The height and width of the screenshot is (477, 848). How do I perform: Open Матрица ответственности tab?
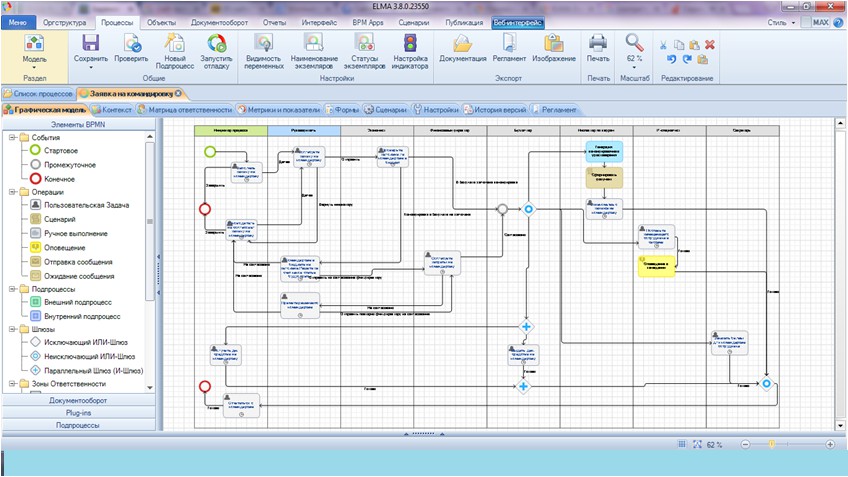tap(185, 110)
